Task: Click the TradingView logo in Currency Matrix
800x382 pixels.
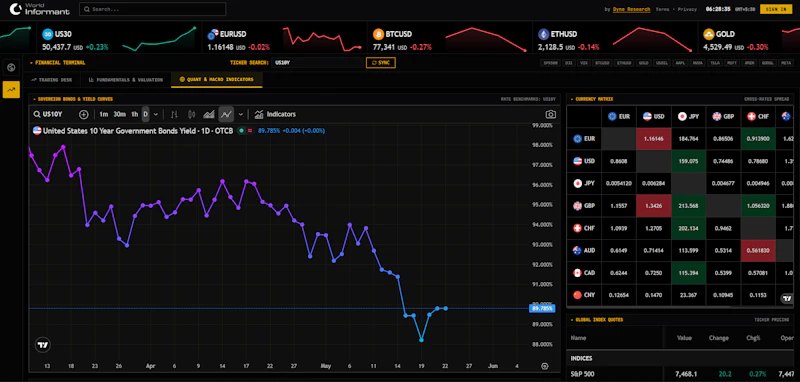Action: (x=786, y=298)
